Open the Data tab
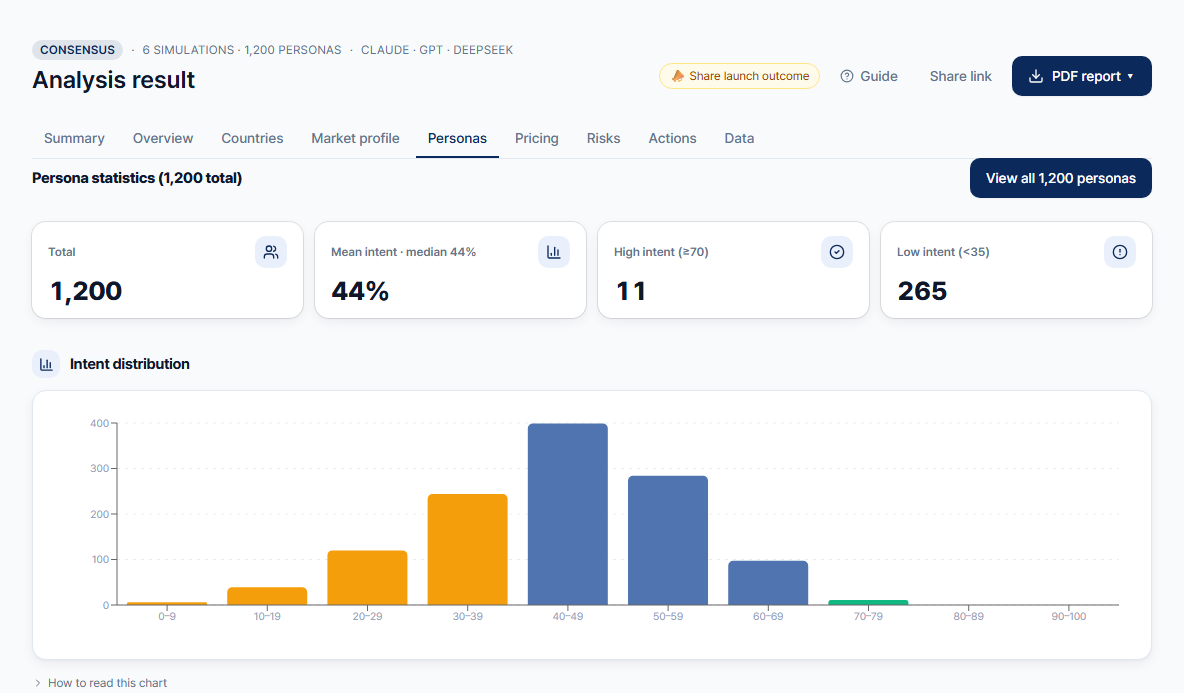The width and height of the screenshot is (1184, 693). 739,138
